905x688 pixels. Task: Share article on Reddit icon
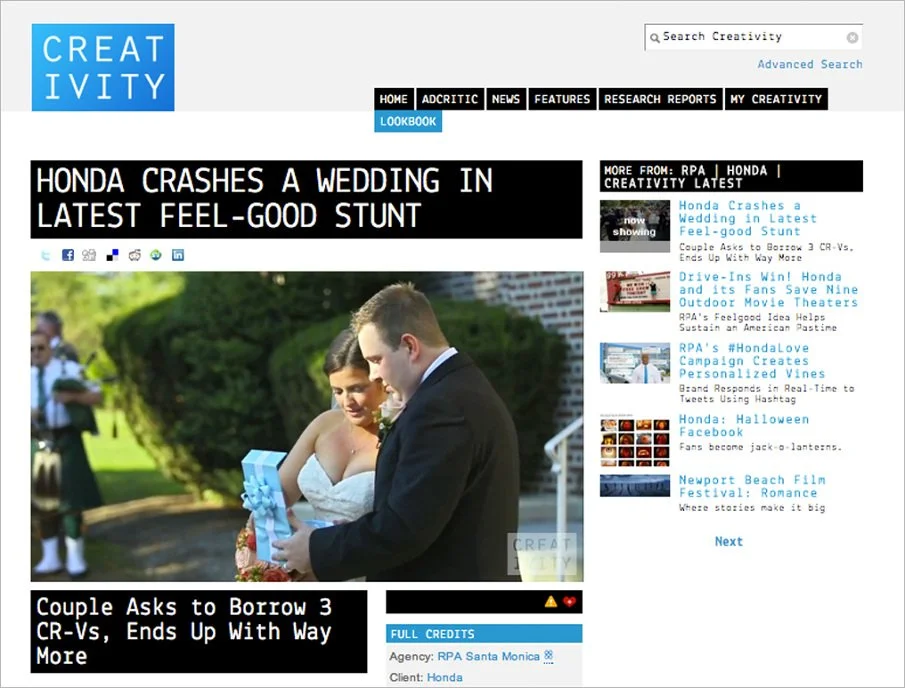pyautogui.click(x=134, y=255)
